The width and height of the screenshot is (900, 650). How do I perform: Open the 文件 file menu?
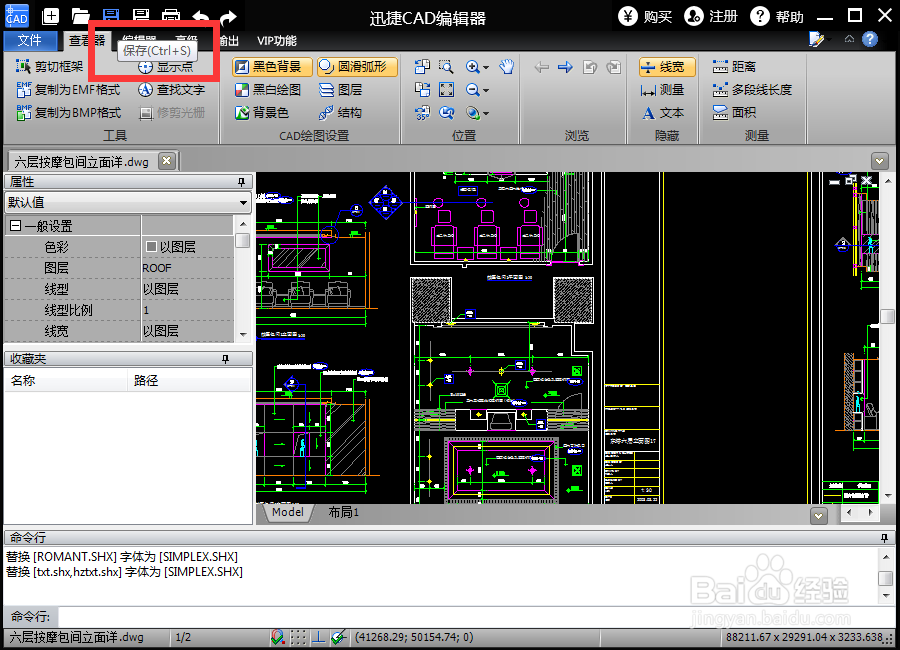30,40
